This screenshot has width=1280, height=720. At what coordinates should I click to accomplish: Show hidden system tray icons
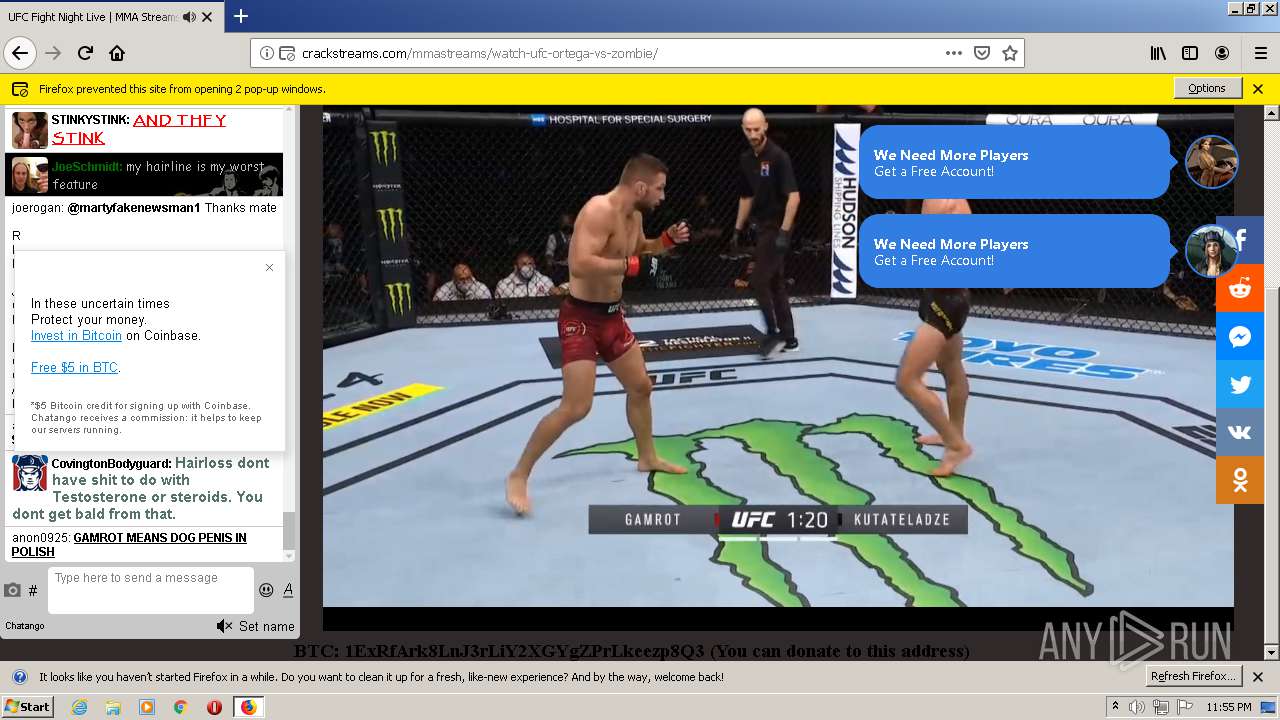1115,707
